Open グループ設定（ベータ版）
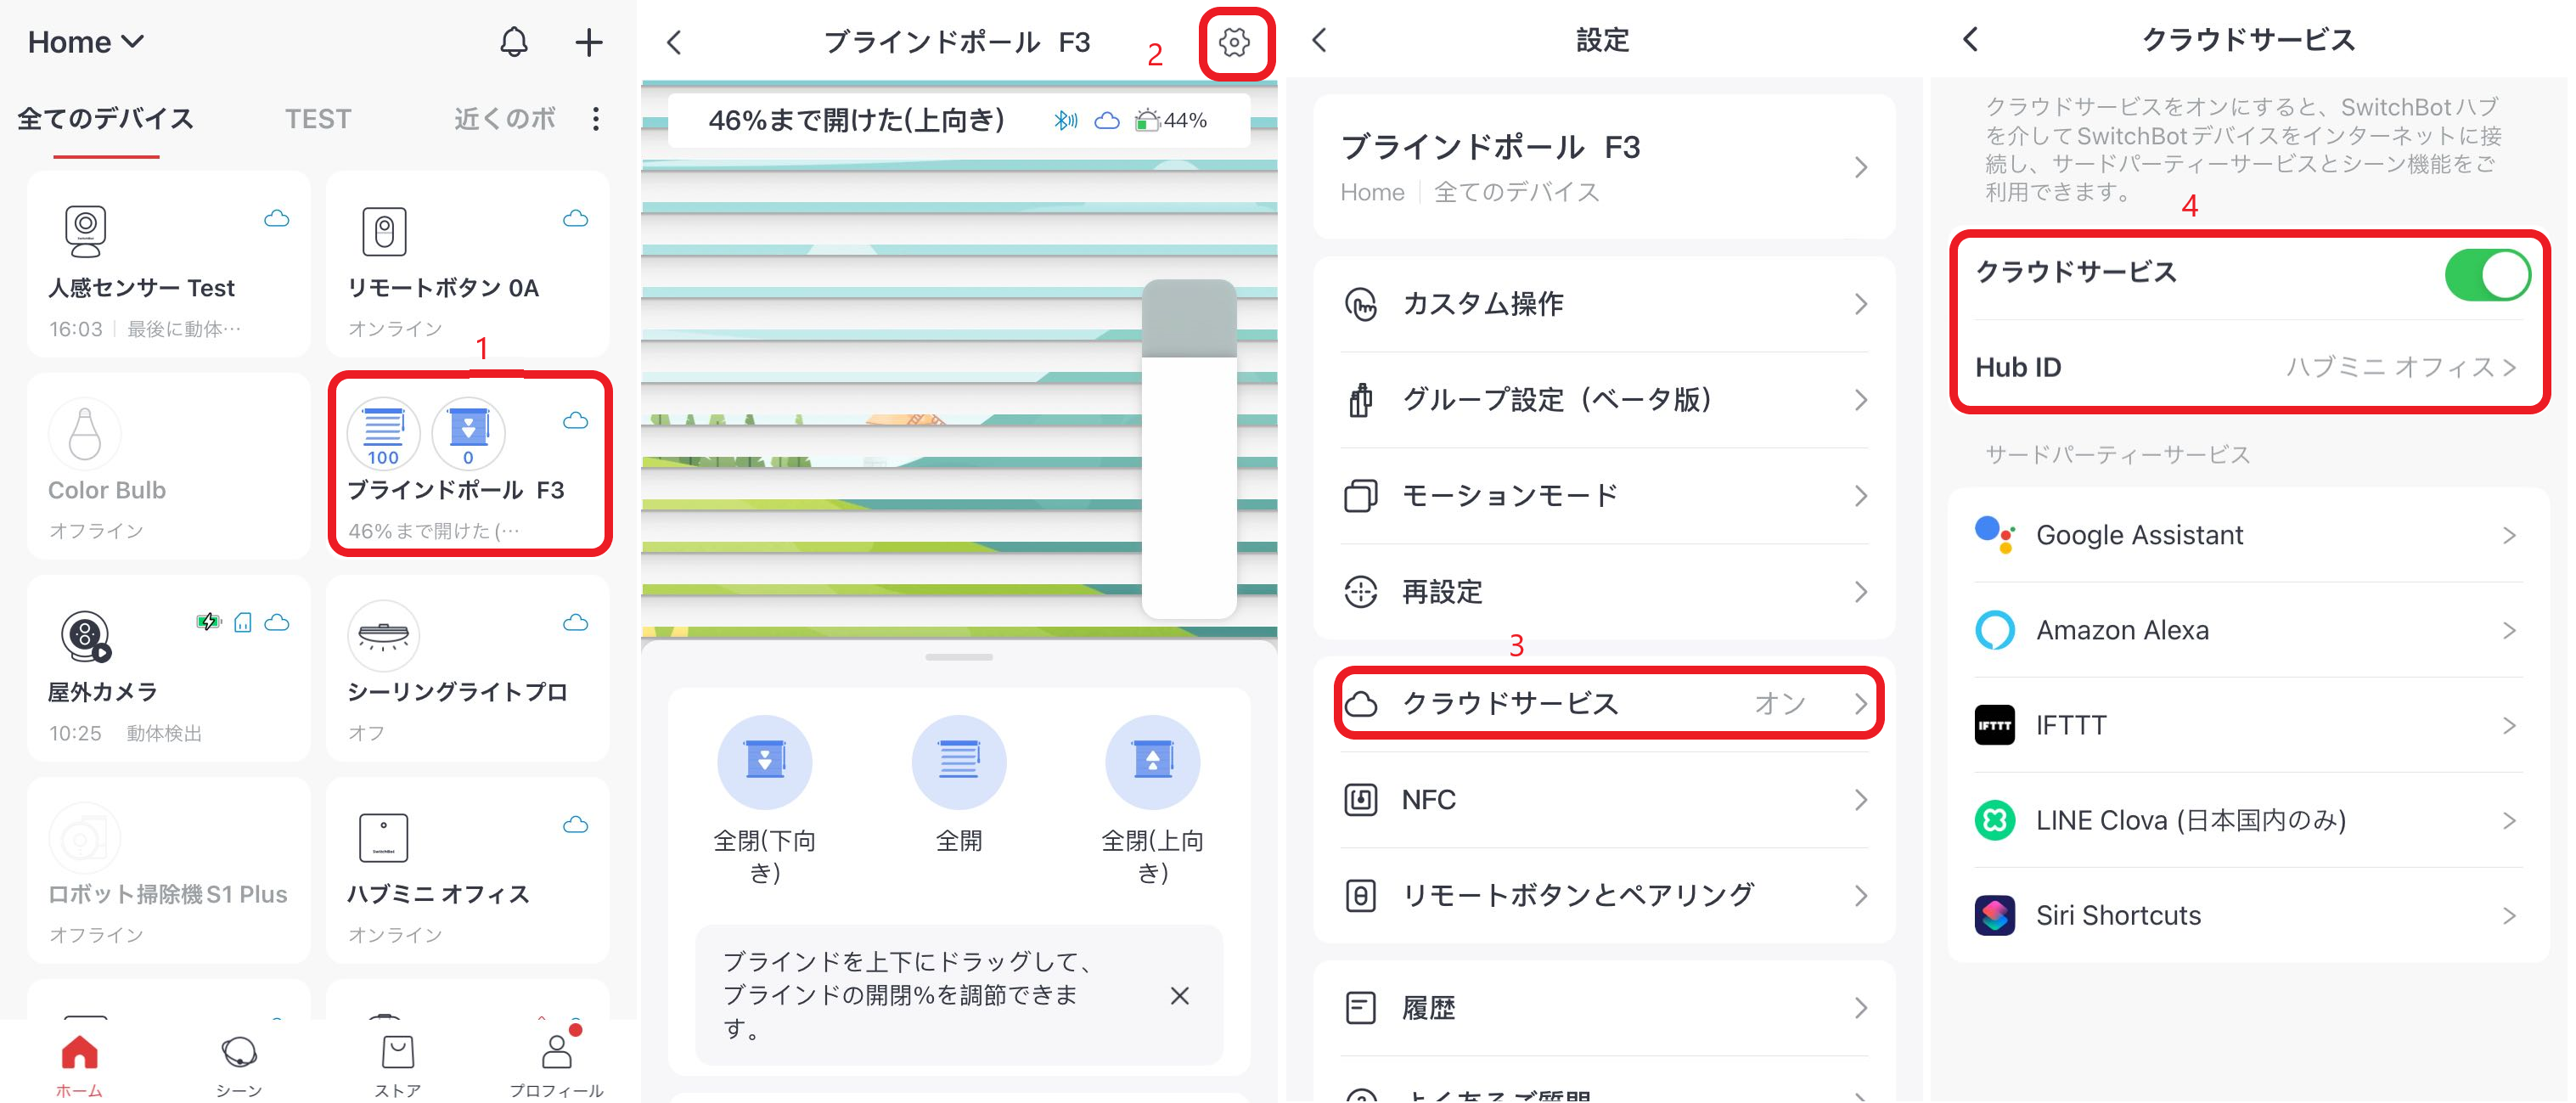 (1603, 400)
